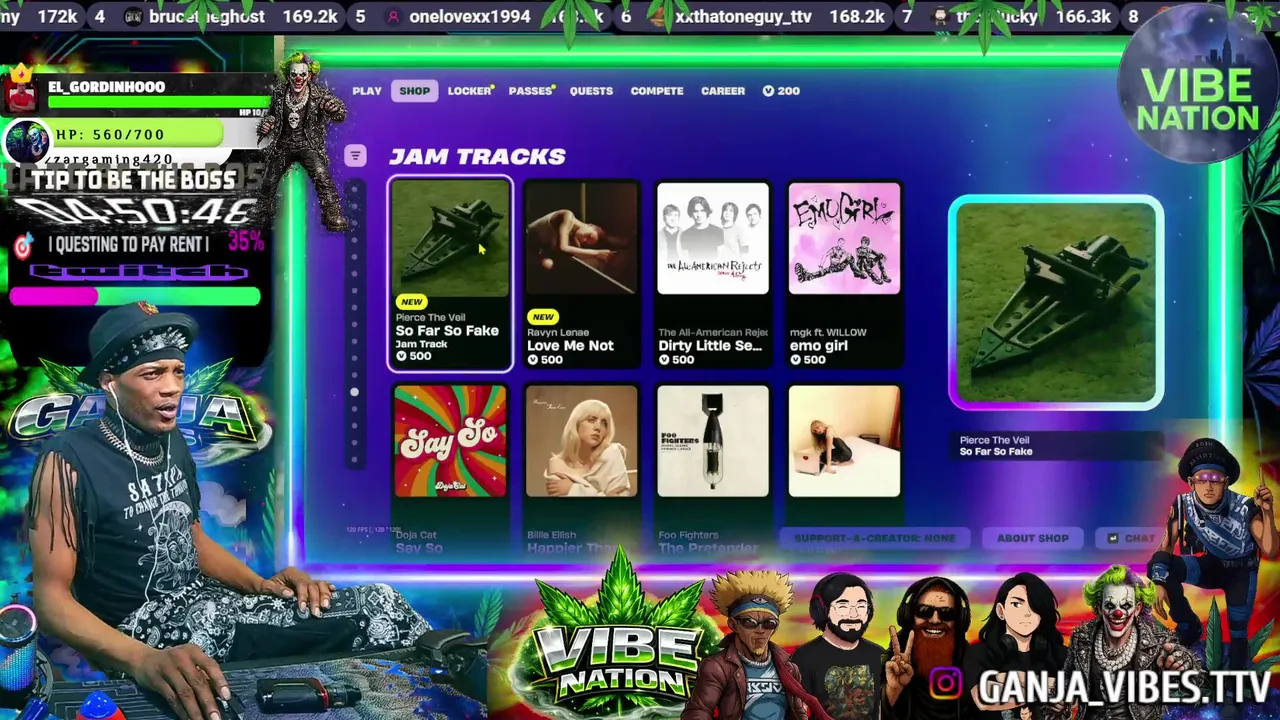The image size is (1280, 720).
Task: Click "Ravyn Lenae" artist name
Action: [x=558, y=332]
